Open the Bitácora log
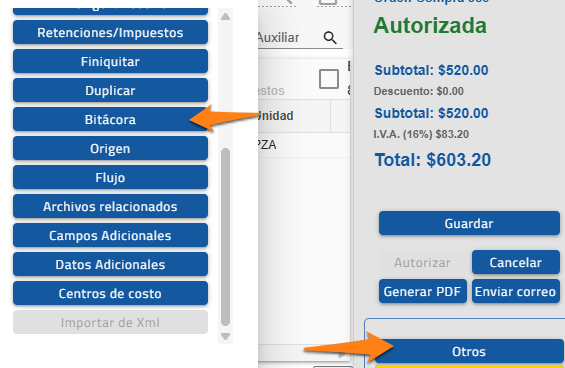The height and width of the screenshot is (368, 565). [110, 119]
